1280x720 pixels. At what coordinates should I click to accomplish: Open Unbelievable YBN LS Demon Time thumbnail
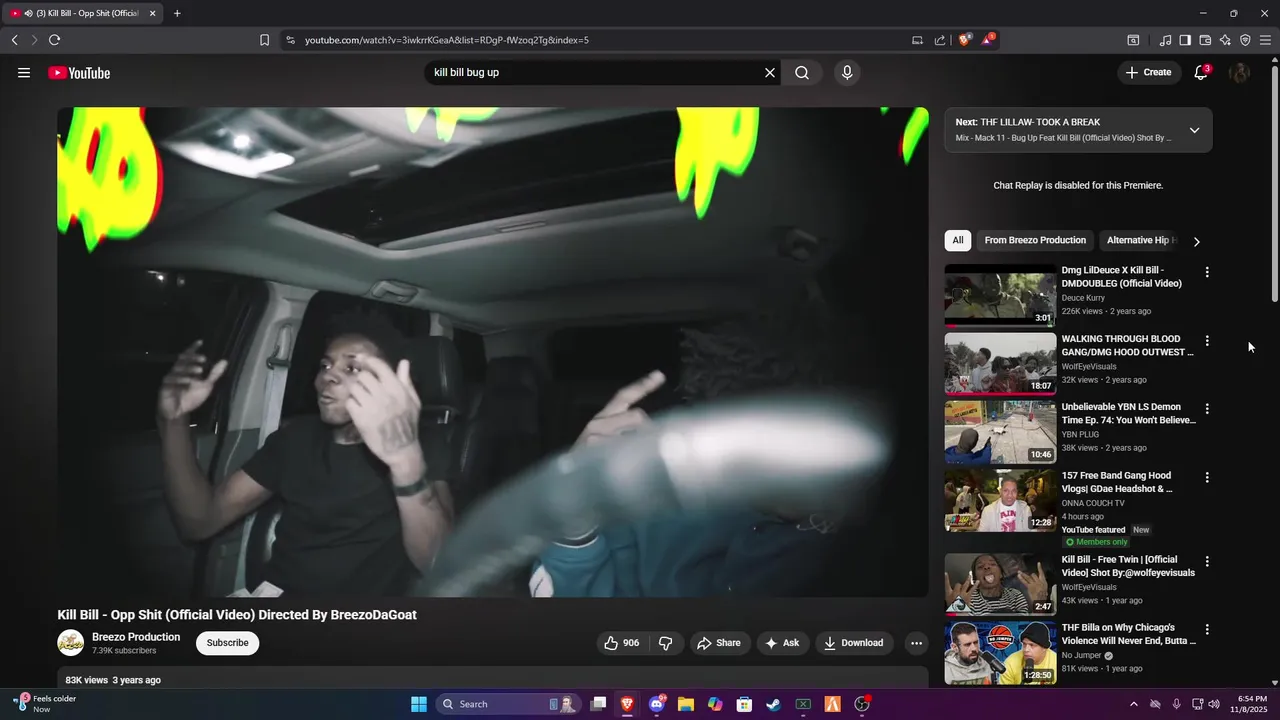tap(1000, 432)
